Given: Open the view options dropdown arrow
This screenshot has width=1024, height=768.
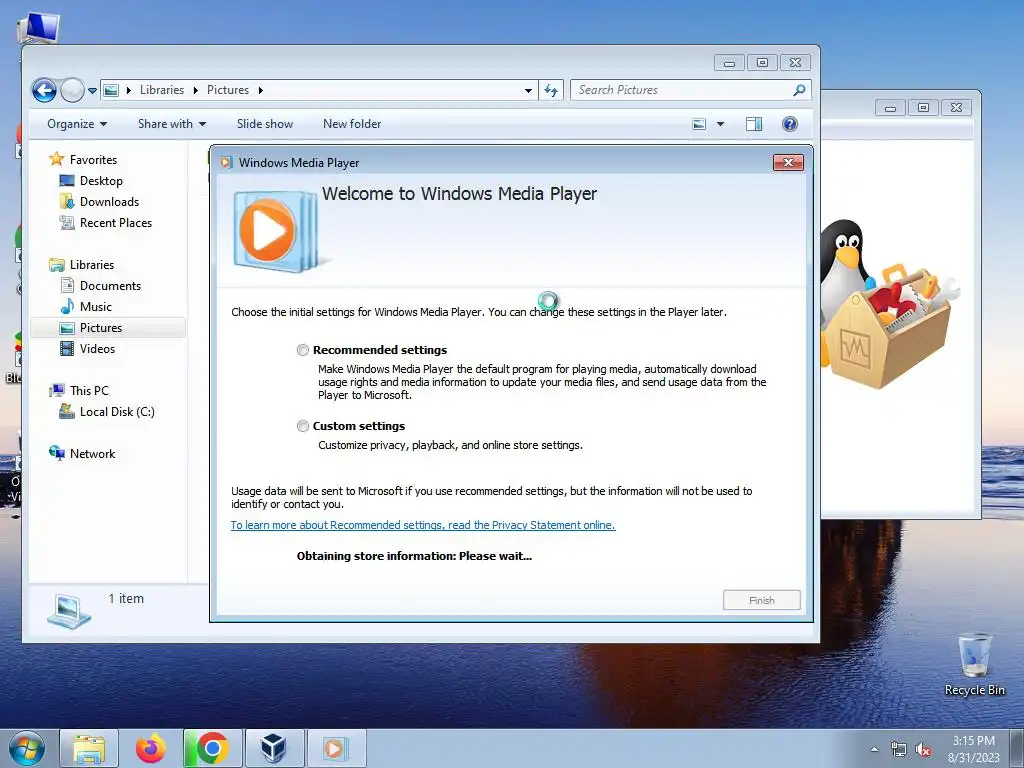Looking at the screenshot, I should [720, 124].
